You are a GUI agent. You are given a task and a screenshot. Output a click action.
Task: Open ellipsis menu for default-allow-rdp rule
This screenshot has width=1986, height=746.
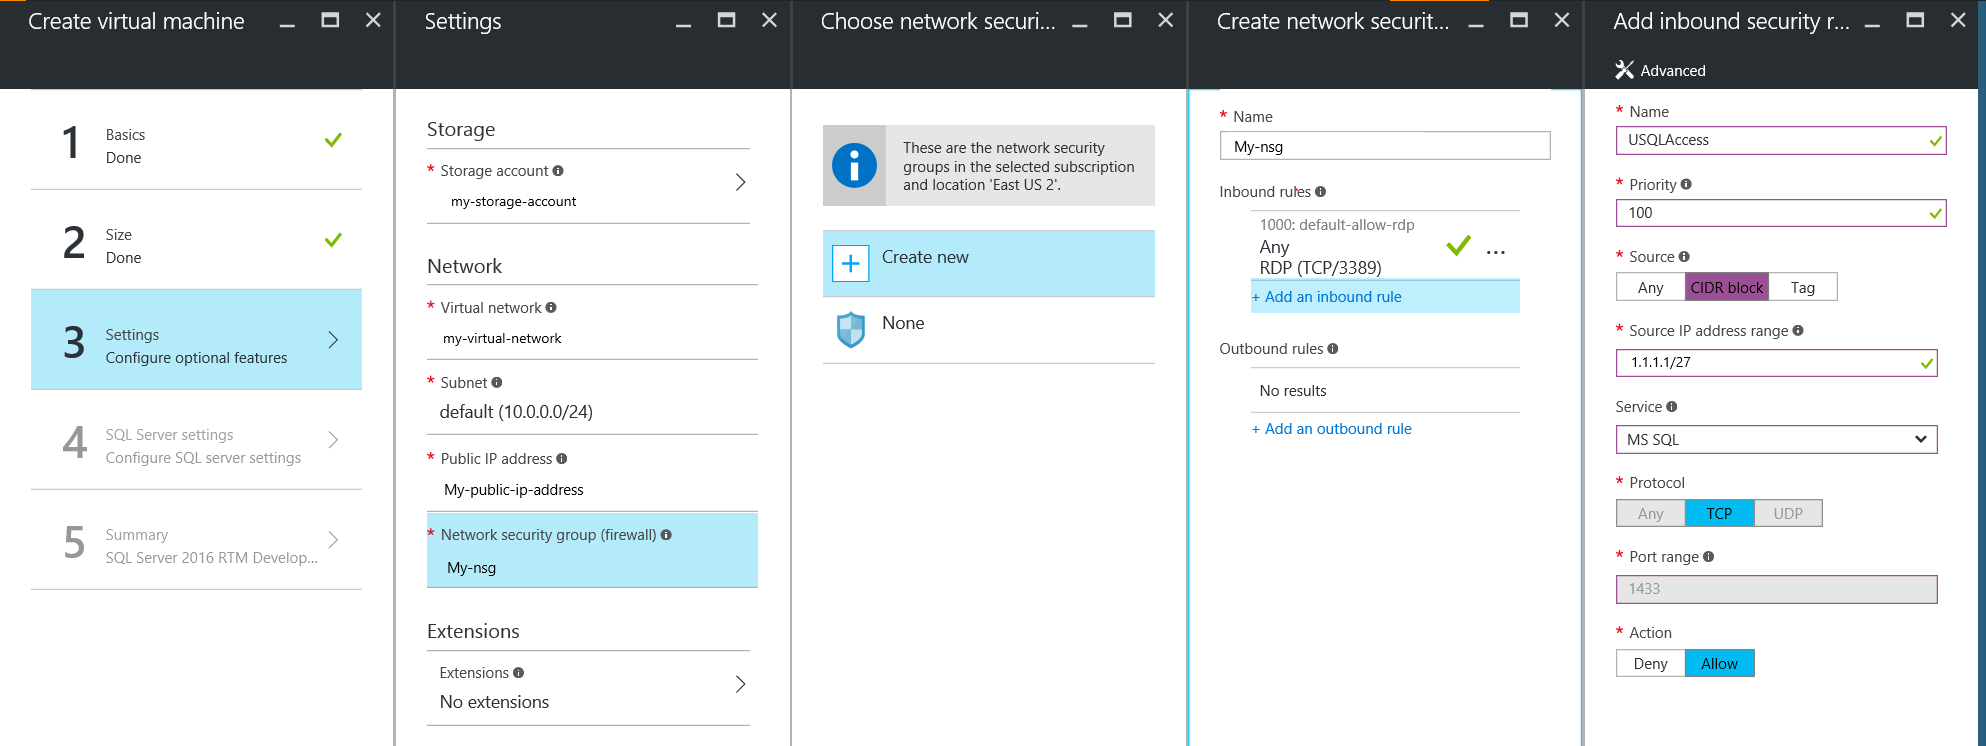1496,252
